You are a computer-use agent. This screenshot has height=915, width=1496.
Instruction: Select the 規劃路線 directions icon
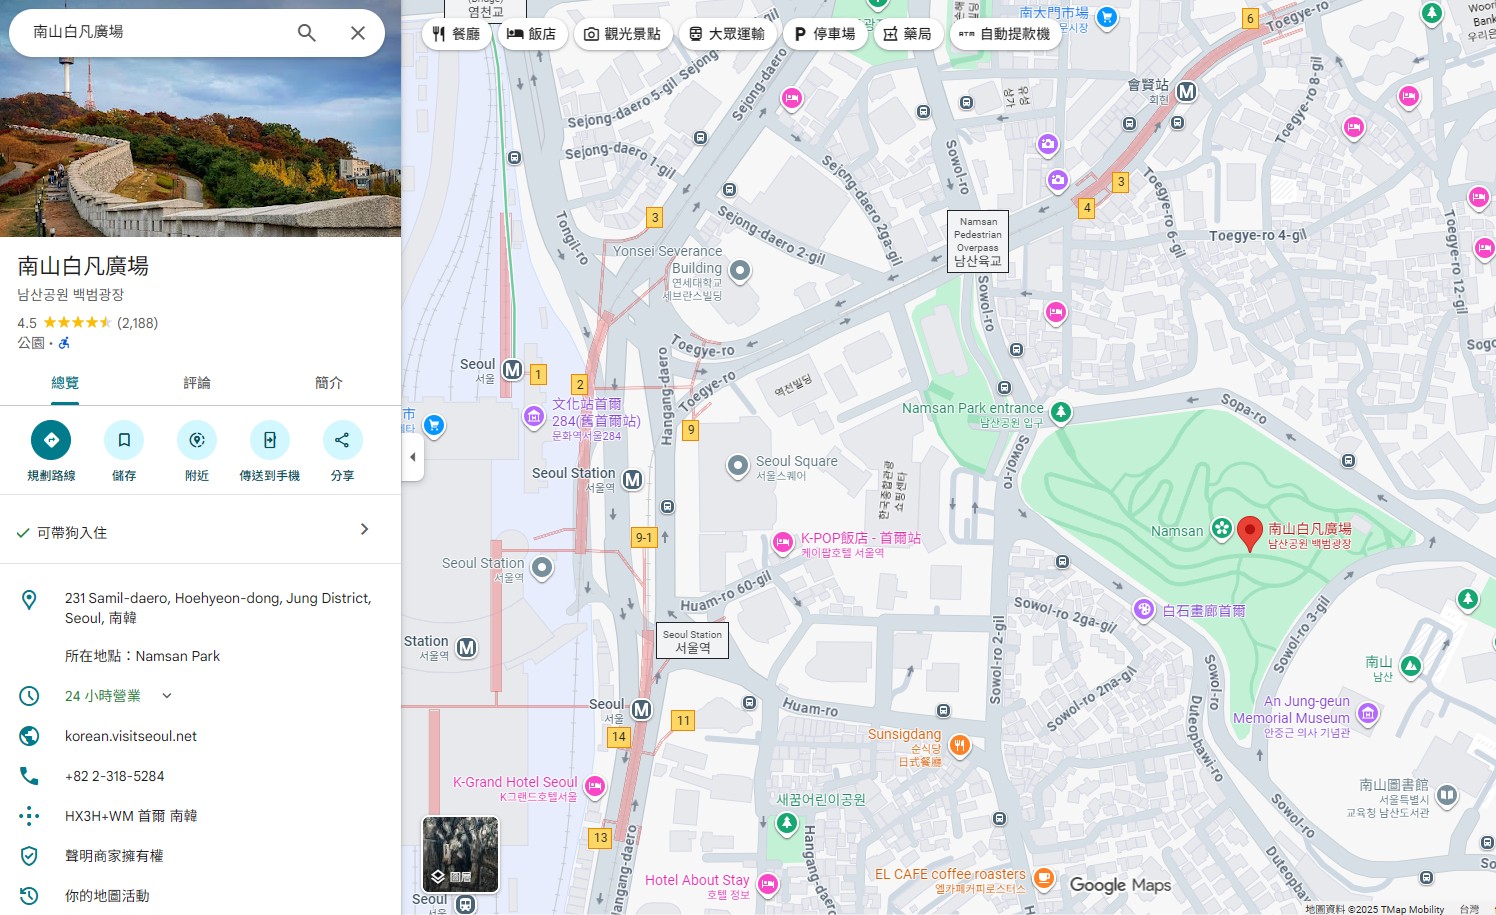51,439
